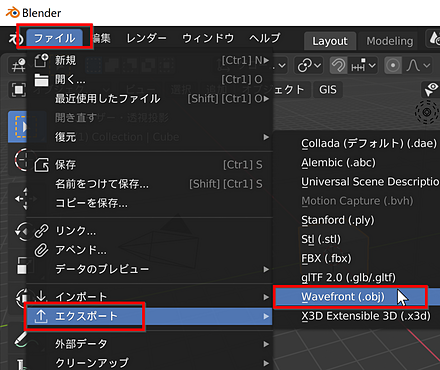Open the proportional falloff curve dropdown
The width and height of the screenshot is (440, 370).
point(418,65)
